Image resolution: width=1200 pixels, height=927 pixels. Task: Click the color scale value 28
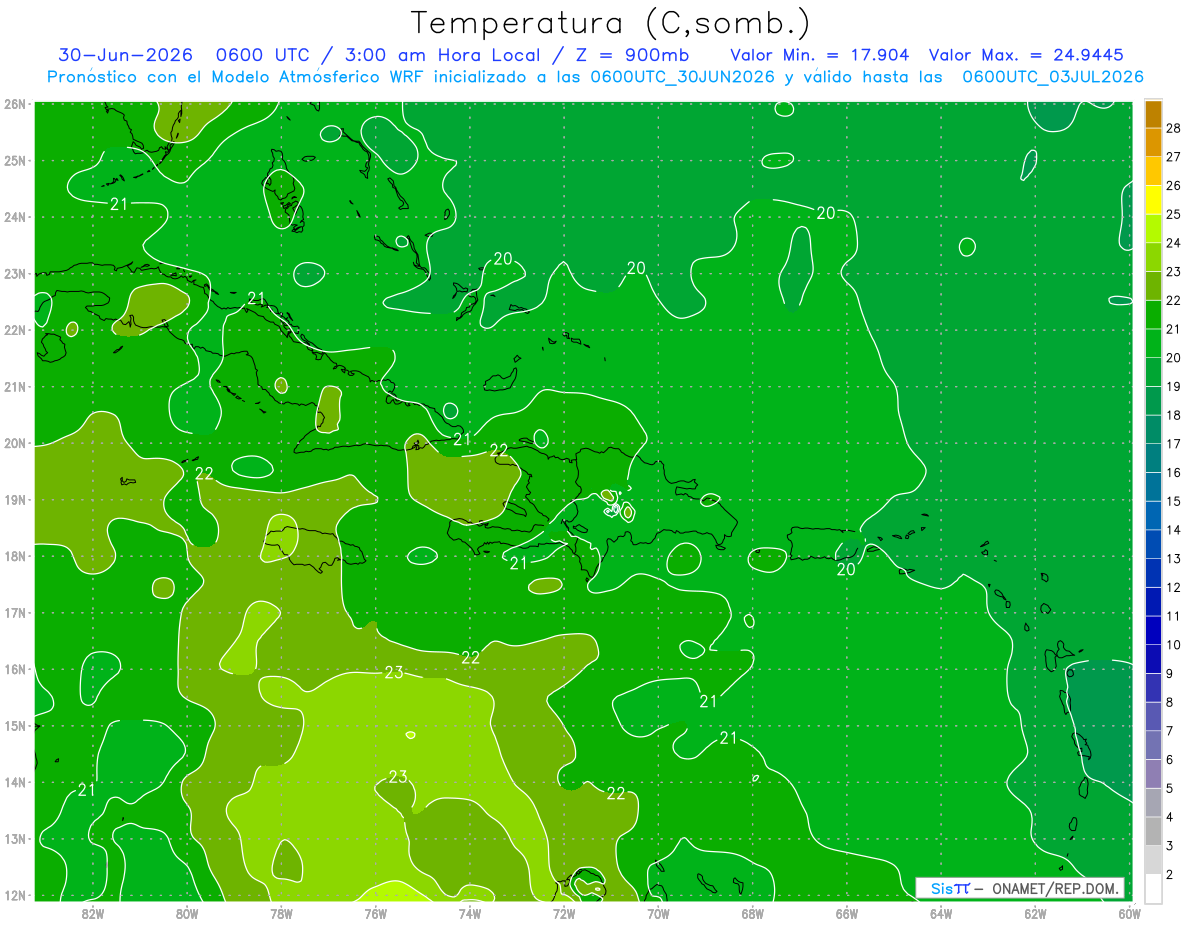point(1173,128)
